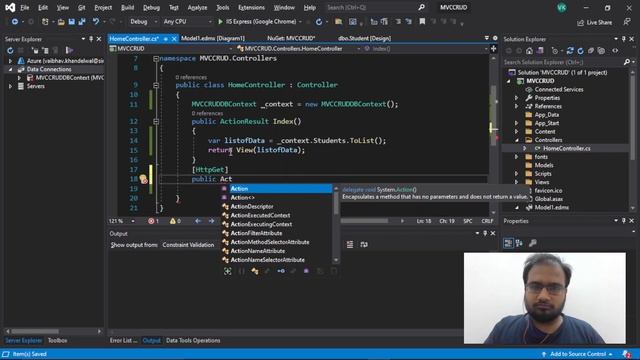640x360 pixels.
Task: Open the zoom level 121 % dropdown
Action: (122, 221)
